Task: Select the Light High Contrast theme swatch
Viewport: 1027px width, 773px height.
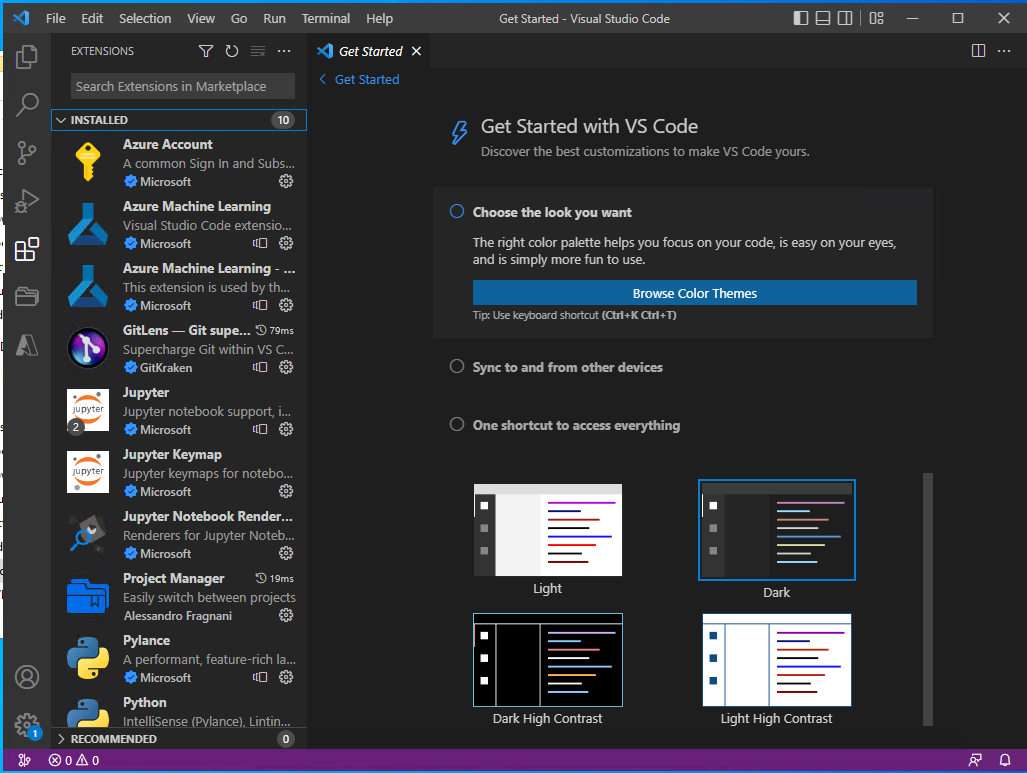Action: (x=777, y=660)
